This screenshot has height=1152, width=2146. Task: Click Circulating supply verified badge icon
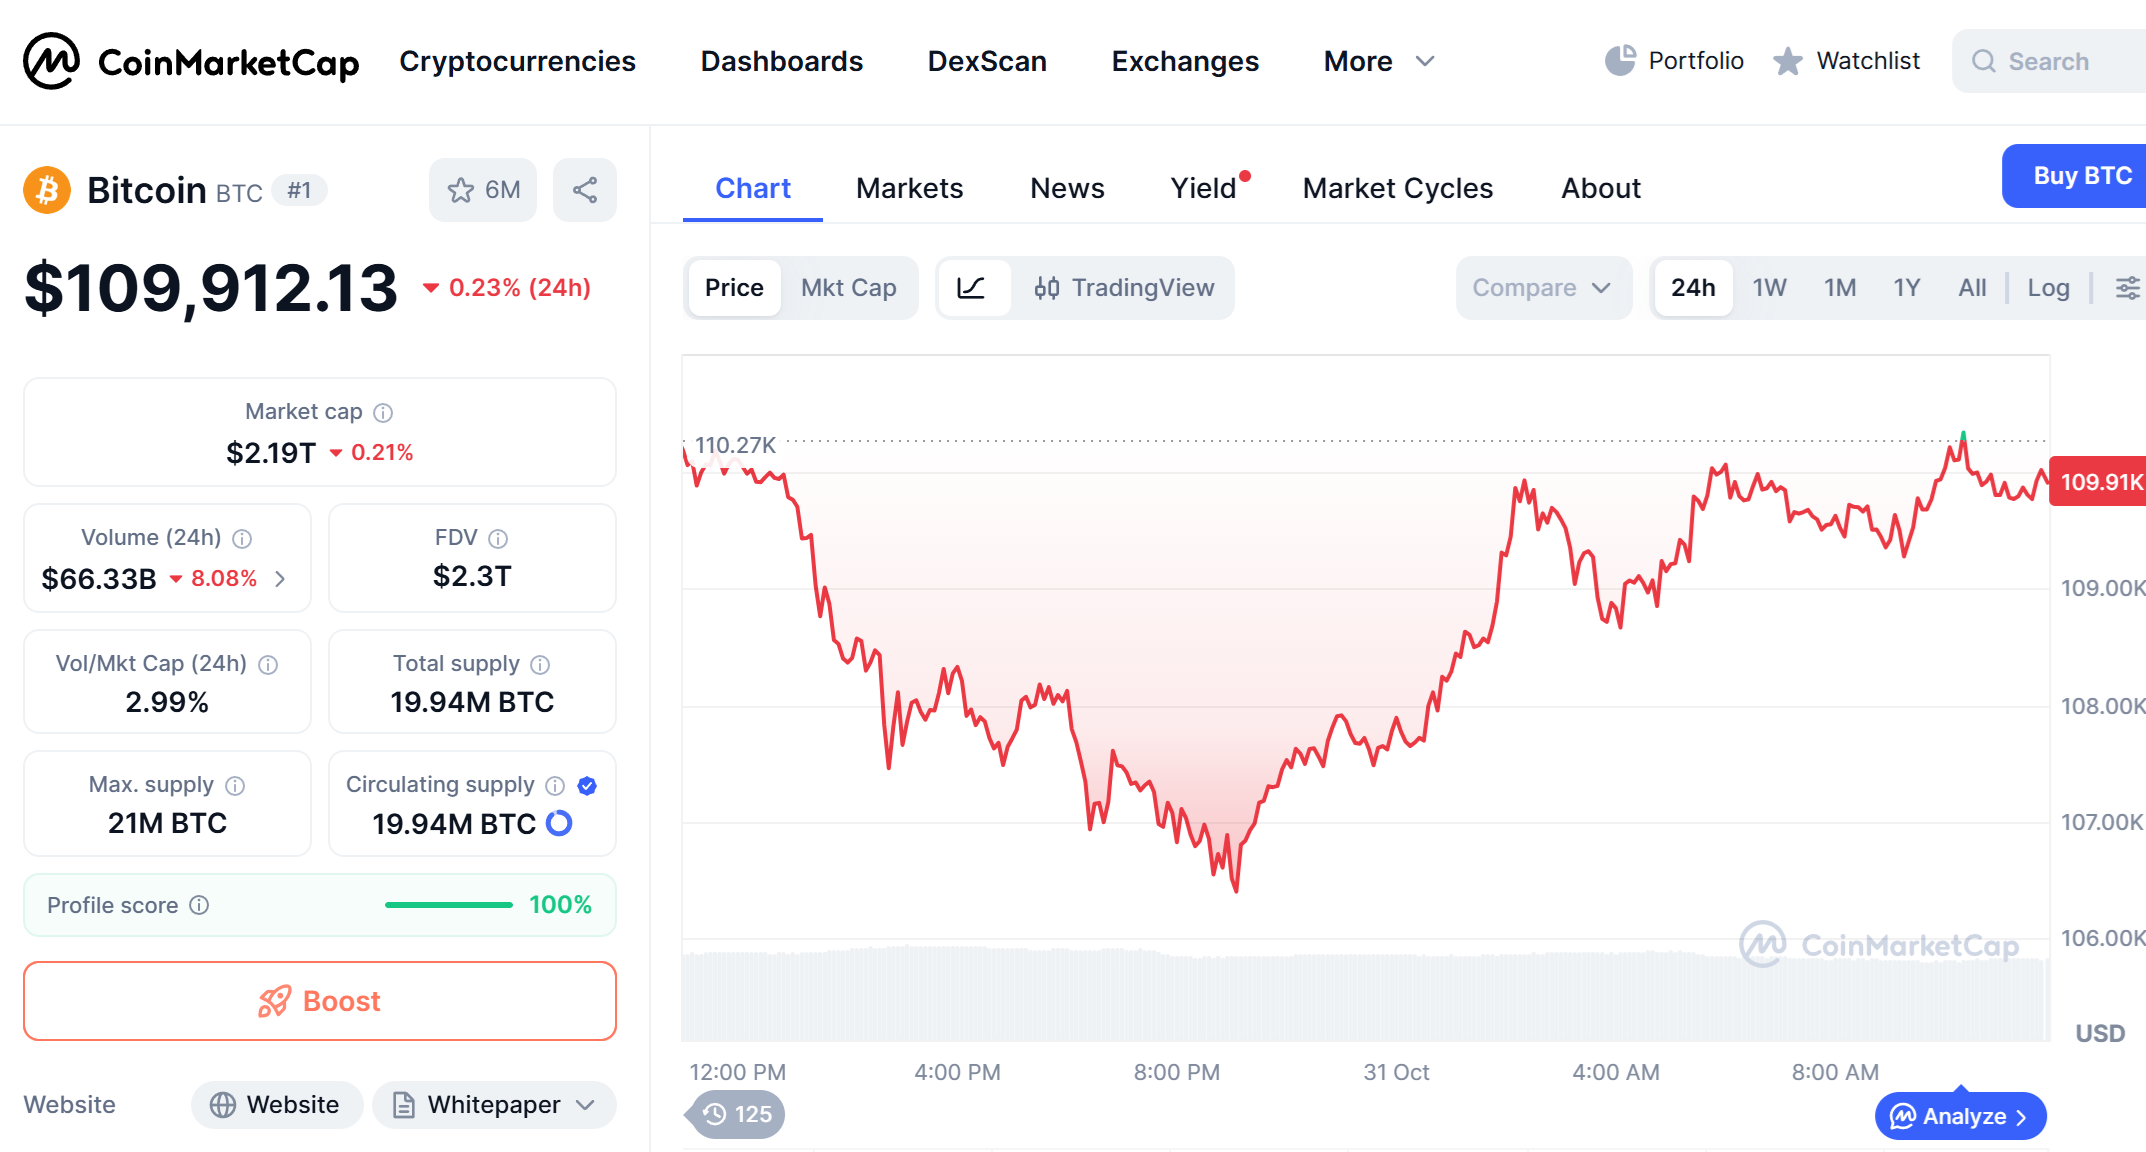click(x=587, y=786)
